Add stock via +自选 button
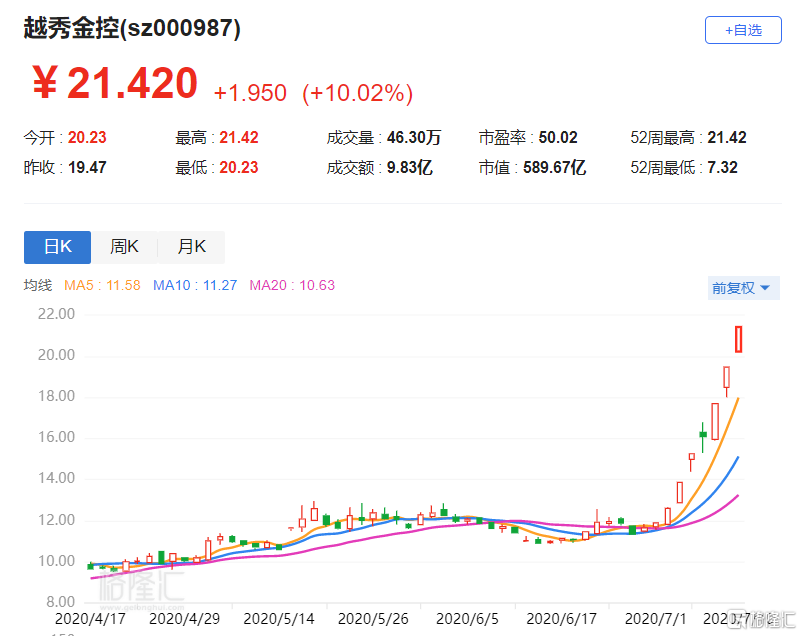The height and width of the screenshot is (636, 802). [743, 30]
